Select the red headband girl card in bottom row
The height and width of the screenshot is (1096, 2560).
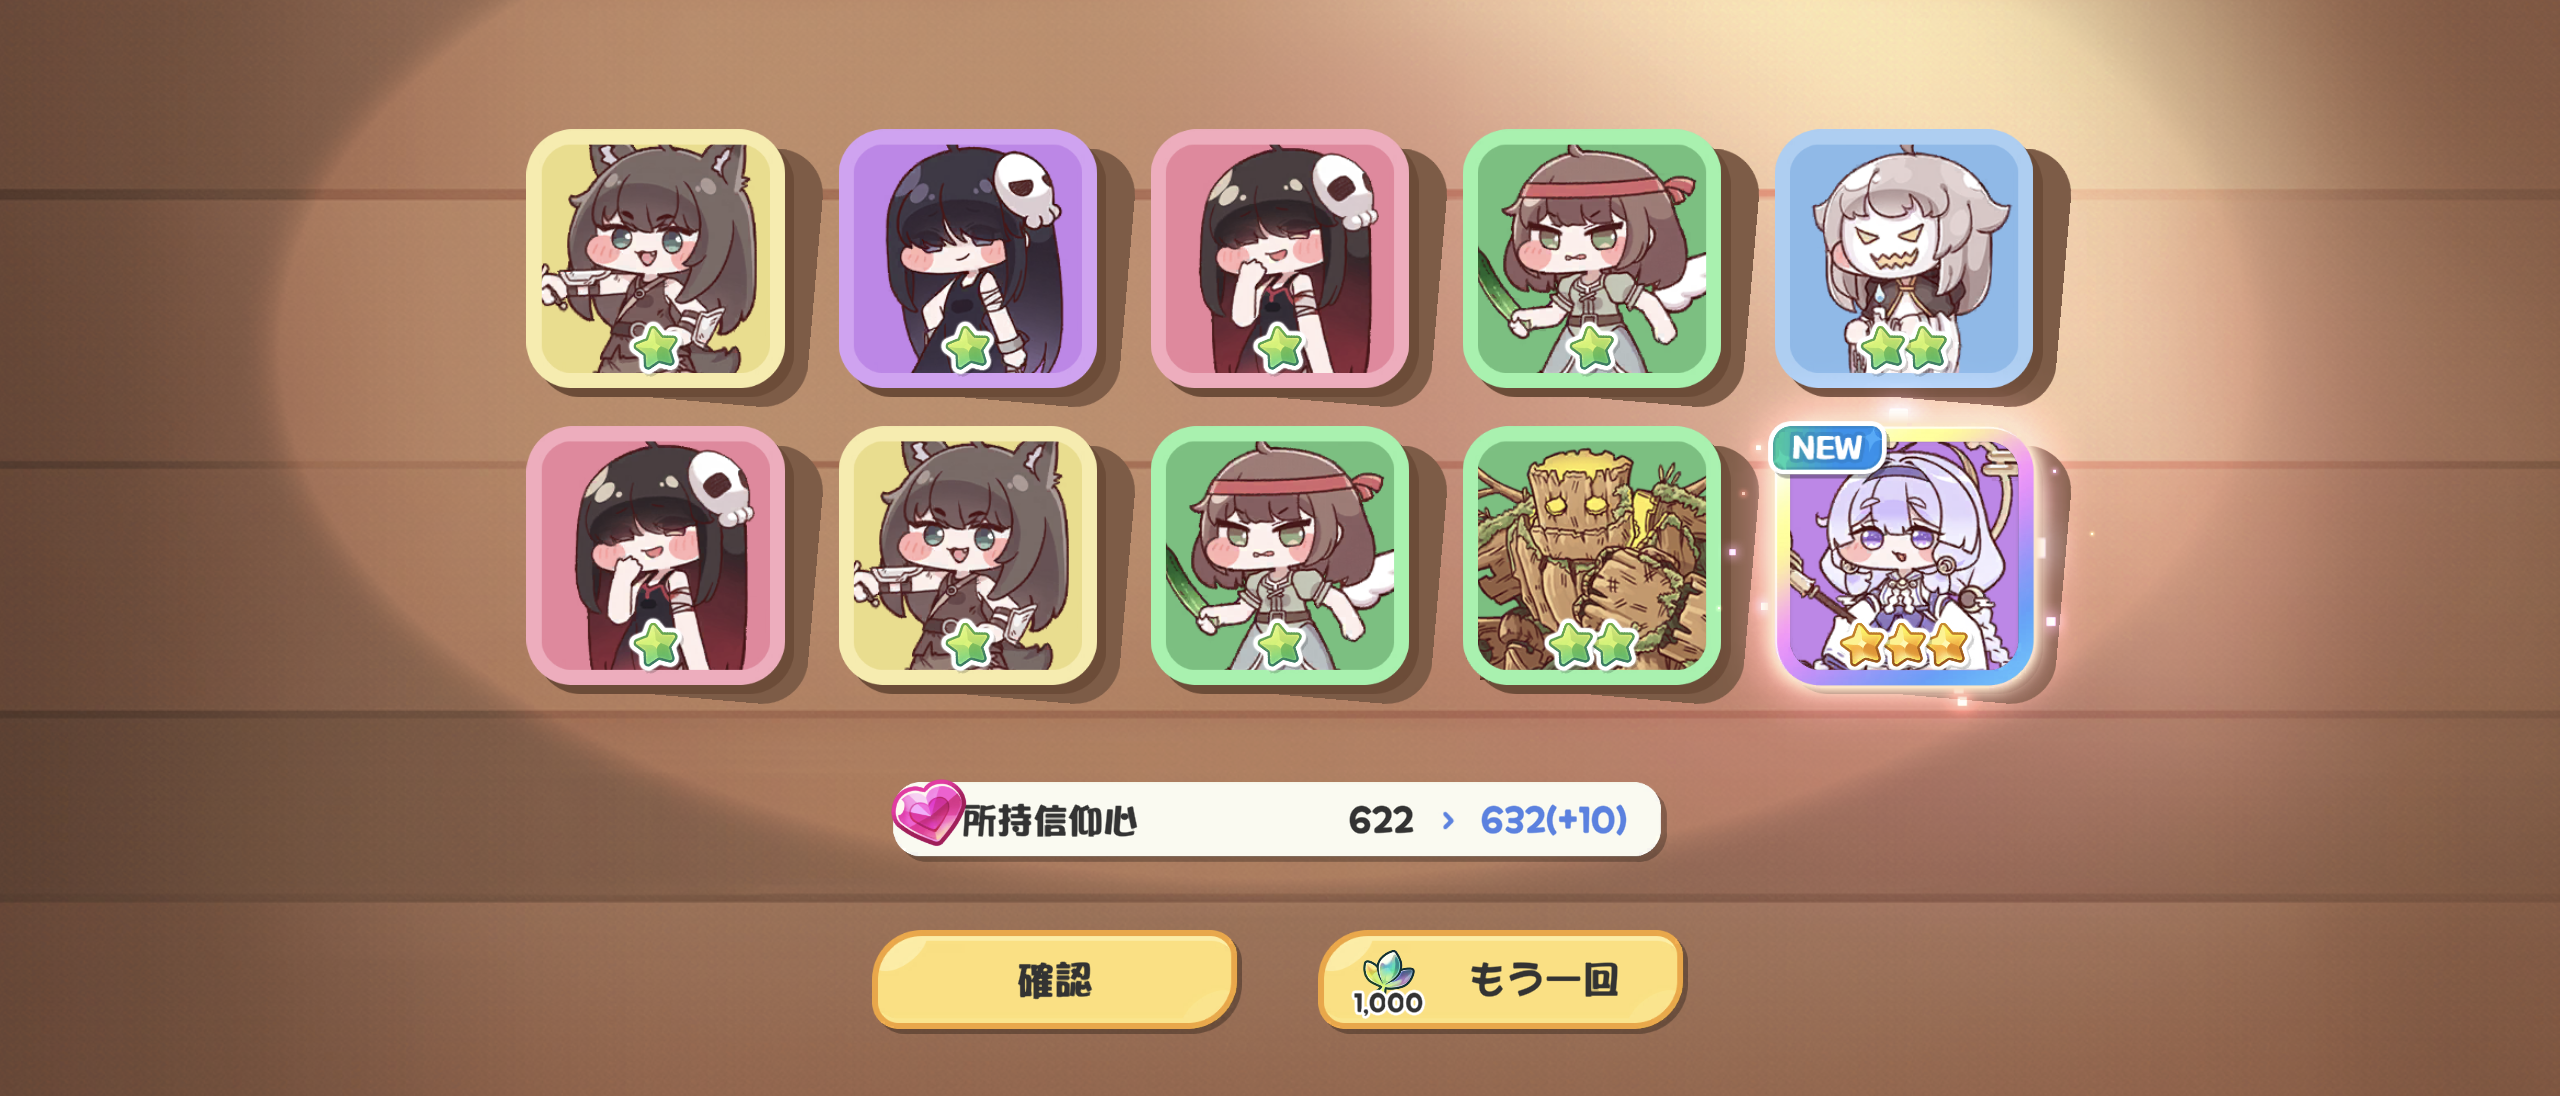(1279, 555)
